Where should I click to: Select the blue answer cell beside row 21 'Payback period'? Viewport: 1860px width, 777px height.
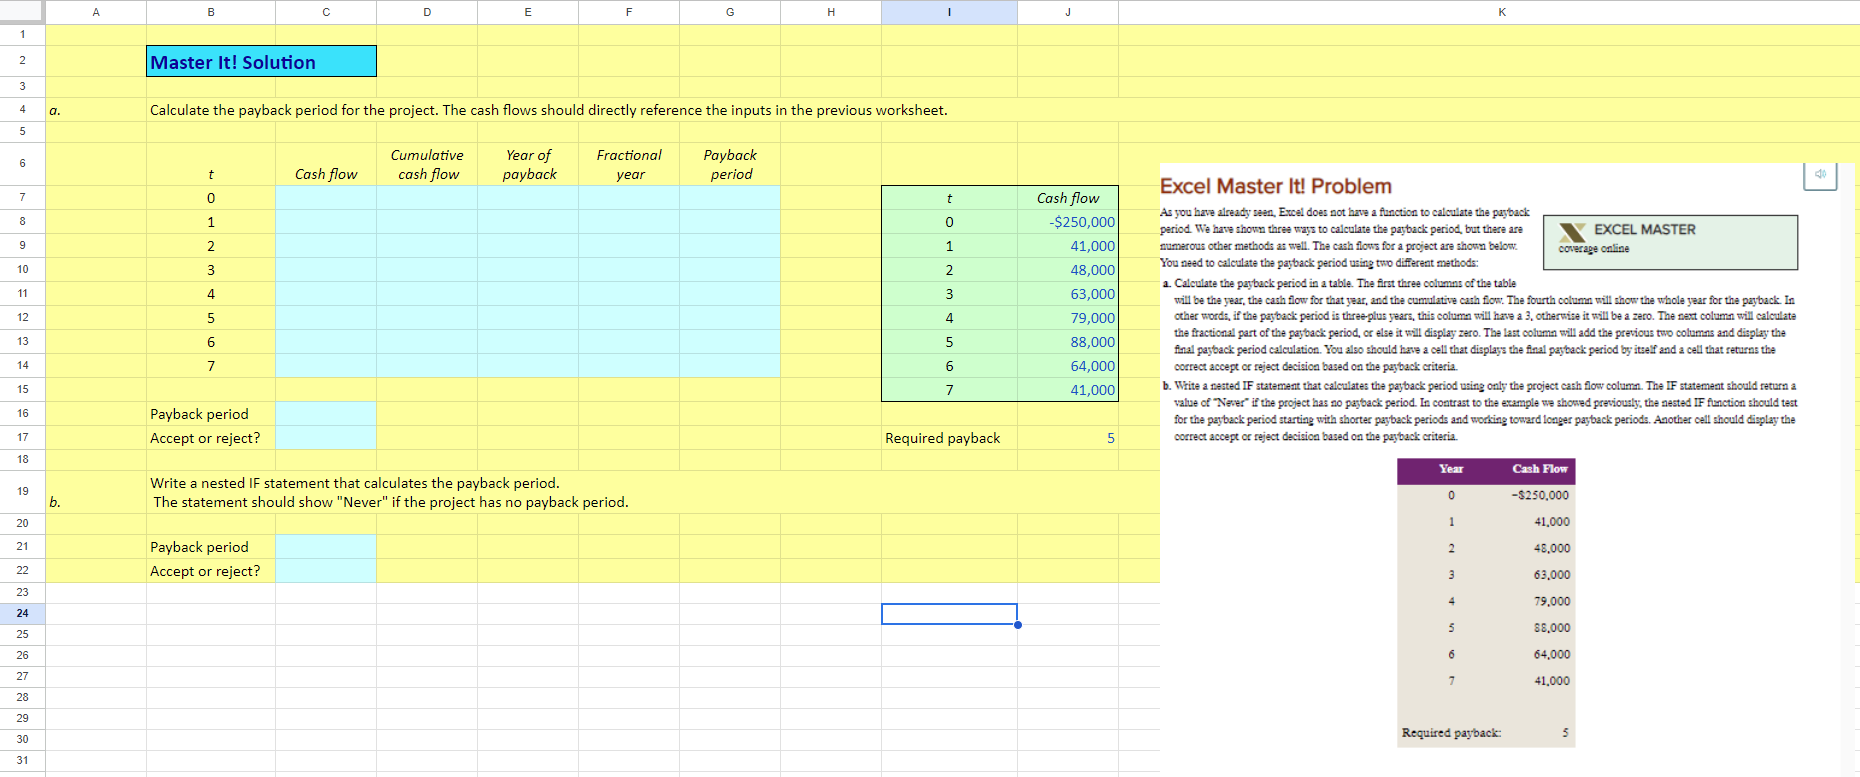click(x=326, y=547)
